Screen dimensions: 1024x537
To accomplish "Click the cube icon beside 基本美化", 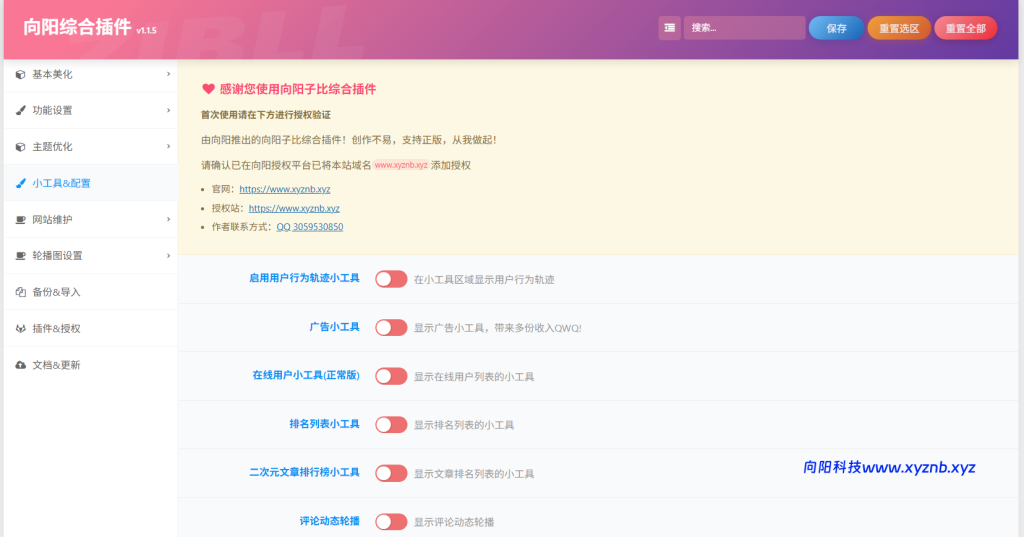I will pyautogui.click(x=20, y=74).
